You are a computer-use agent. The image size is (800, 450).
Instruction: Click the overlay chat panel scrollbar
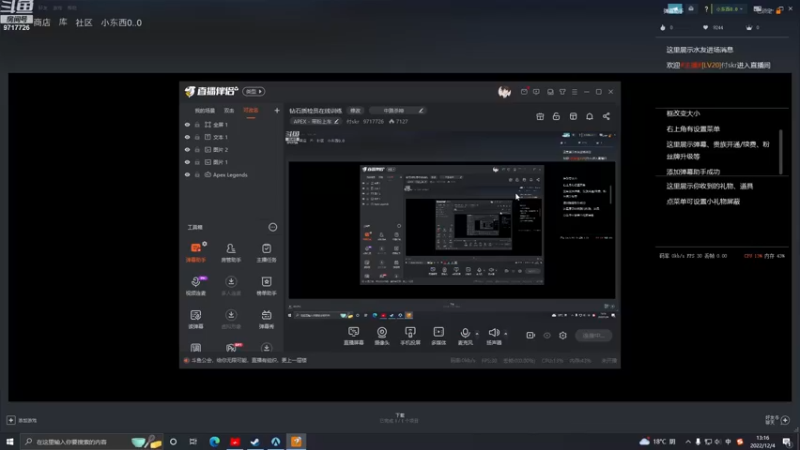pos(780,151)
